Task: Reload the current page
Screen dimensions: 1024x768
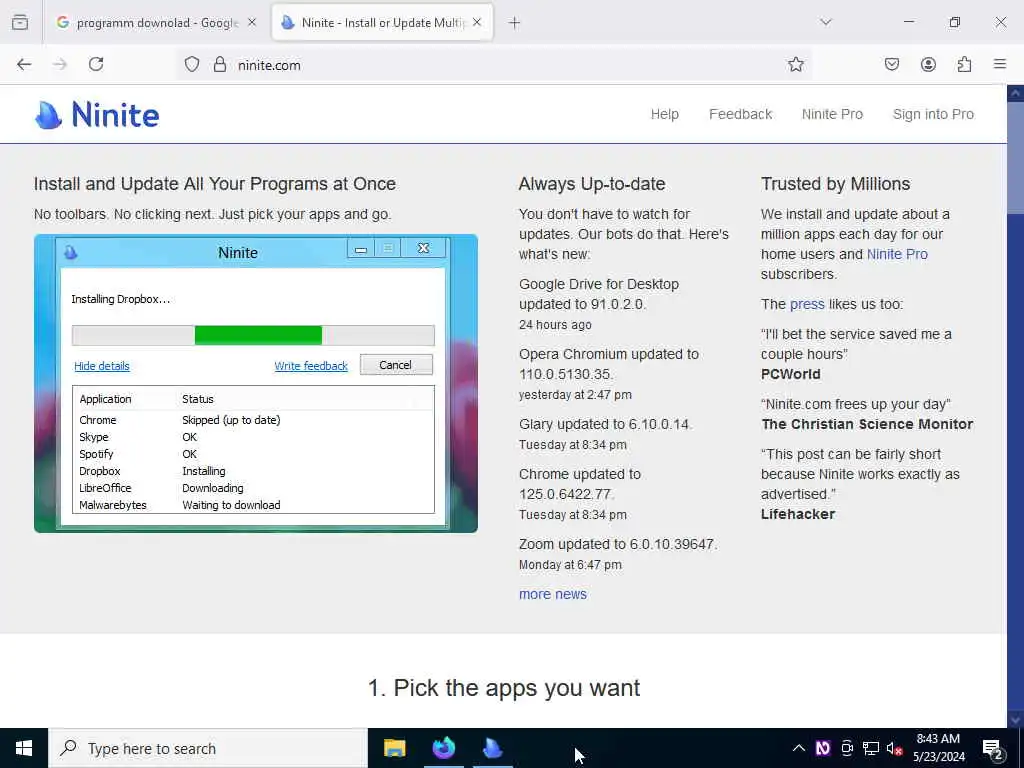Action: click(x=96, y=64)
